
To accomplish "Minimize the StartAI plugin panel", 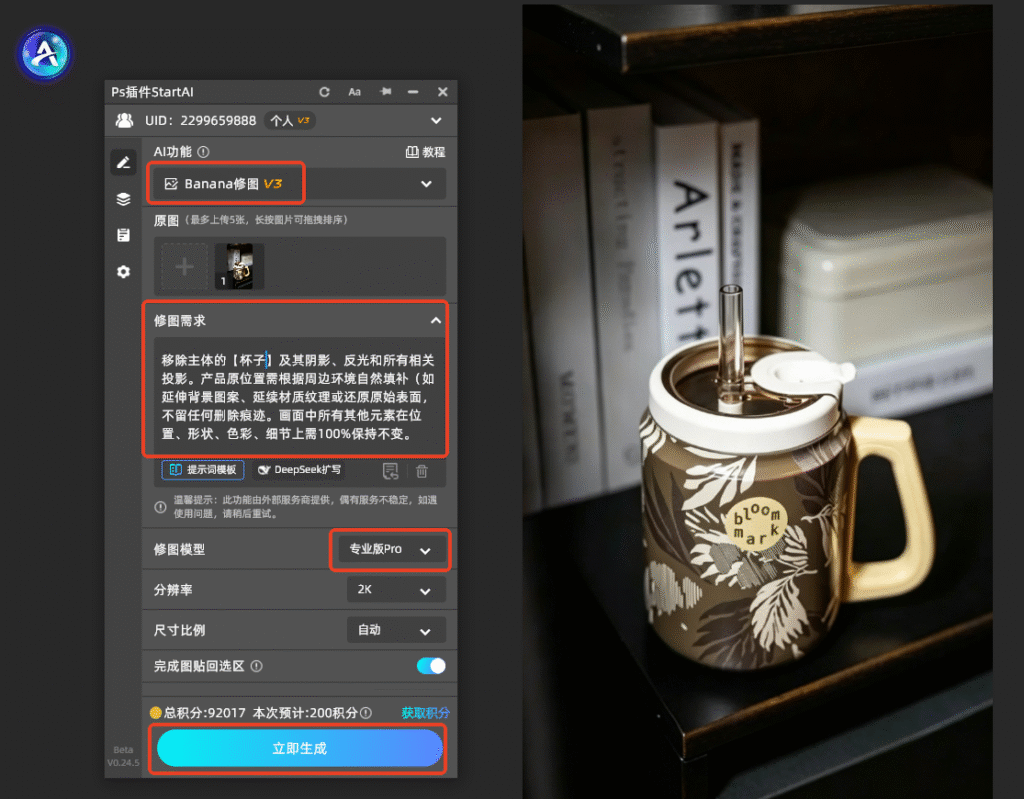I will click(x=413, y=92).
